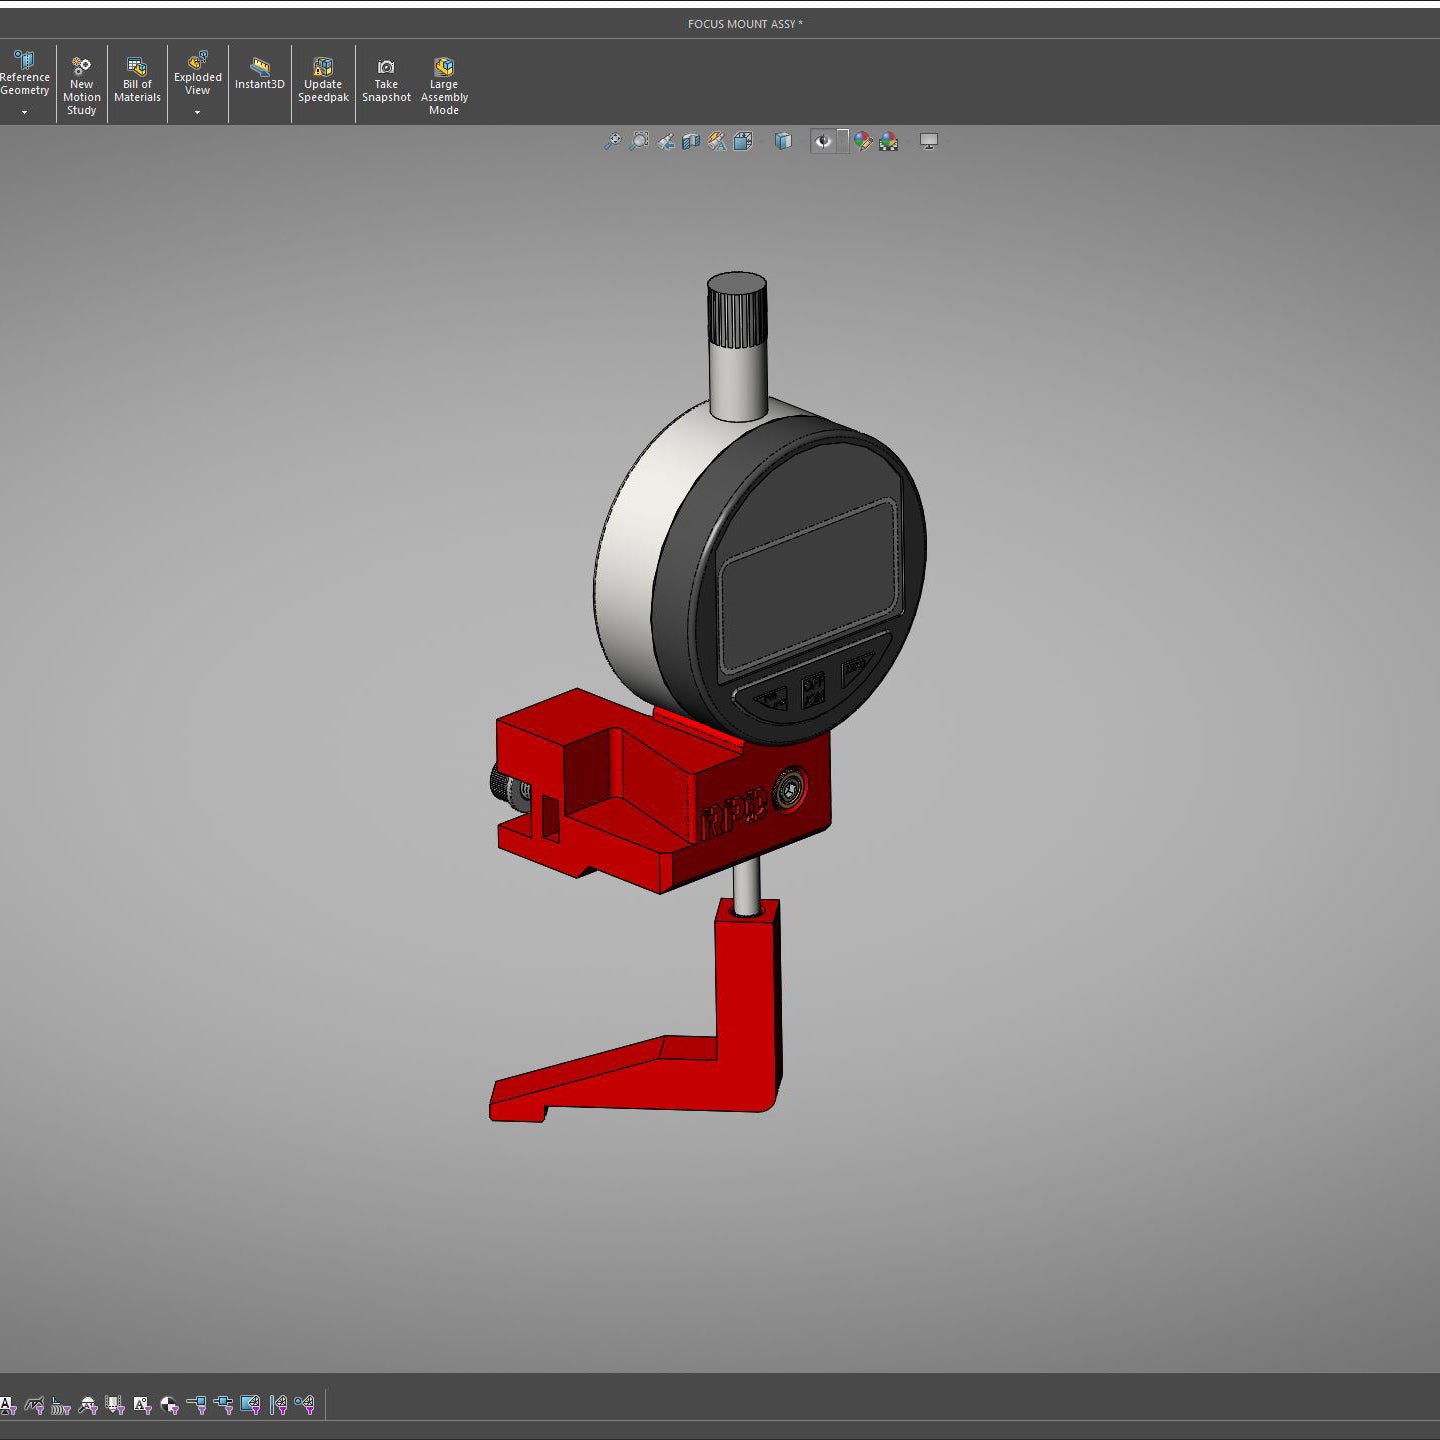
Task: Toggle the surface finish symbol filter
Action: coord(34,1405)
